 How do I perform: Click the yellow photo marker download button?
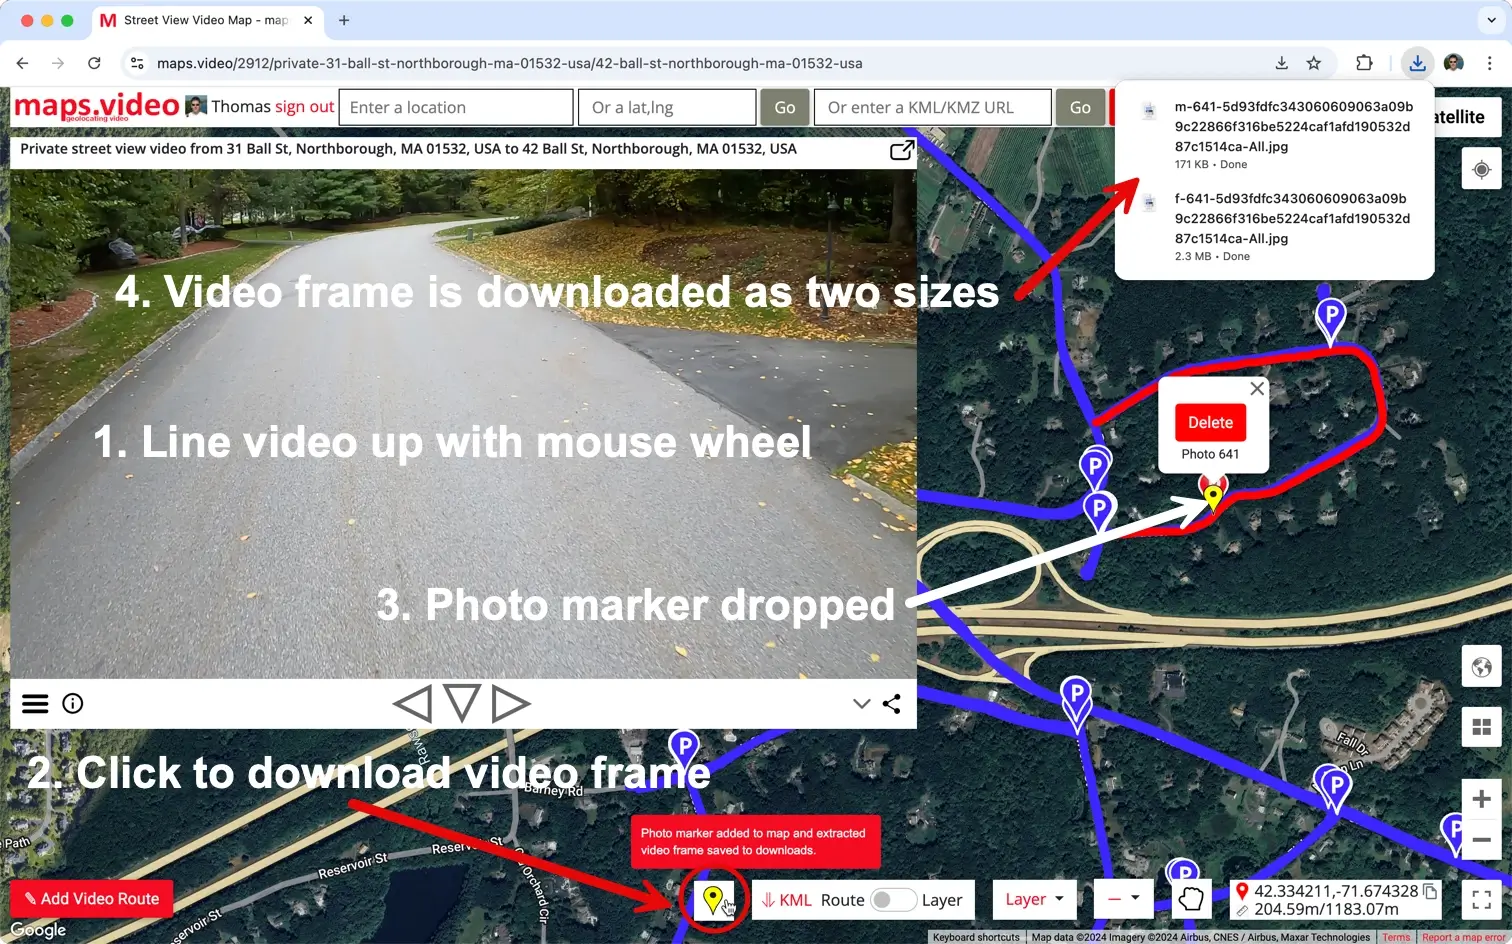tap(713, 899)
